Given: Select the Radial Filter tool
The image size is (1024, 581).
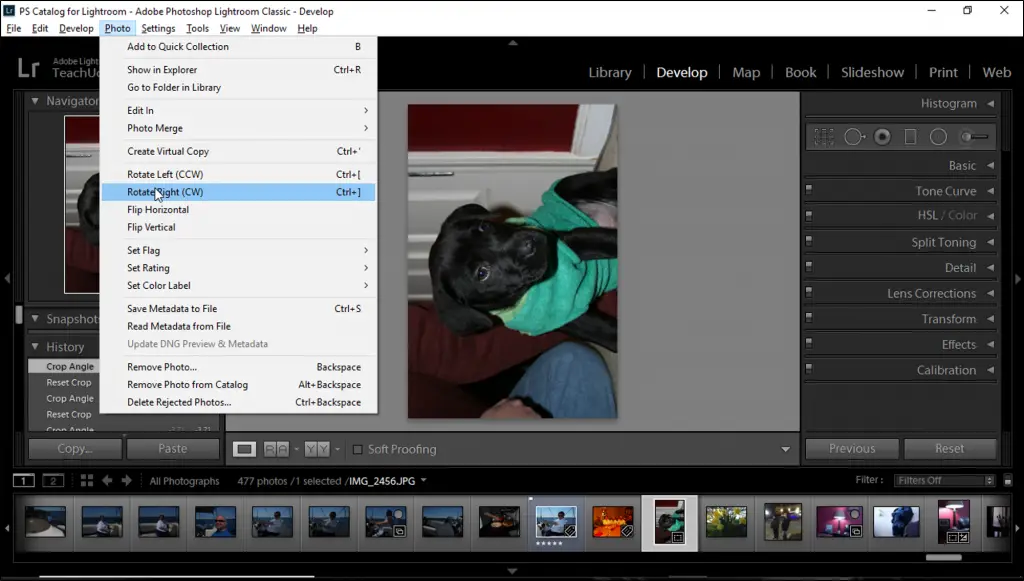Looking at the screenshot, I should [938, 136].
